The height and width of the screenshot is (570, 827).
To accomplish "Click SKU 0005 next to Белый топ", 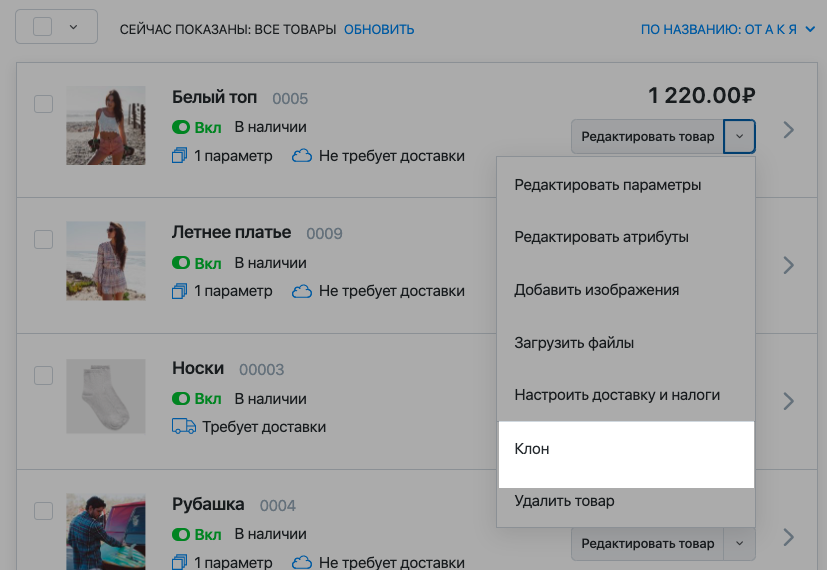I will [x=290, y=99].
